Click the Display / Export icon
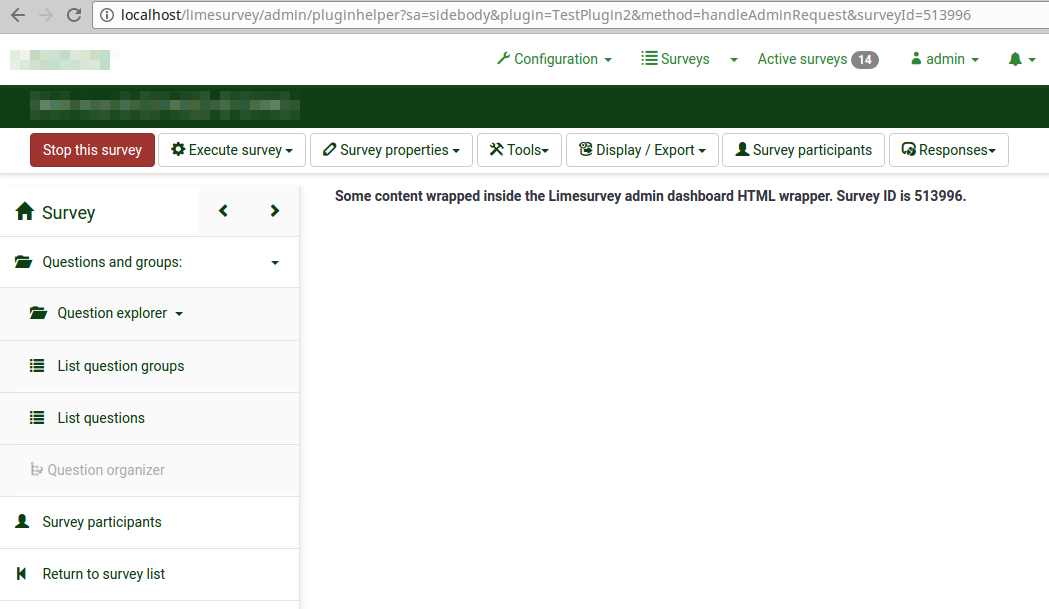The image size is (1049, 609). click(x=585, y=149)
